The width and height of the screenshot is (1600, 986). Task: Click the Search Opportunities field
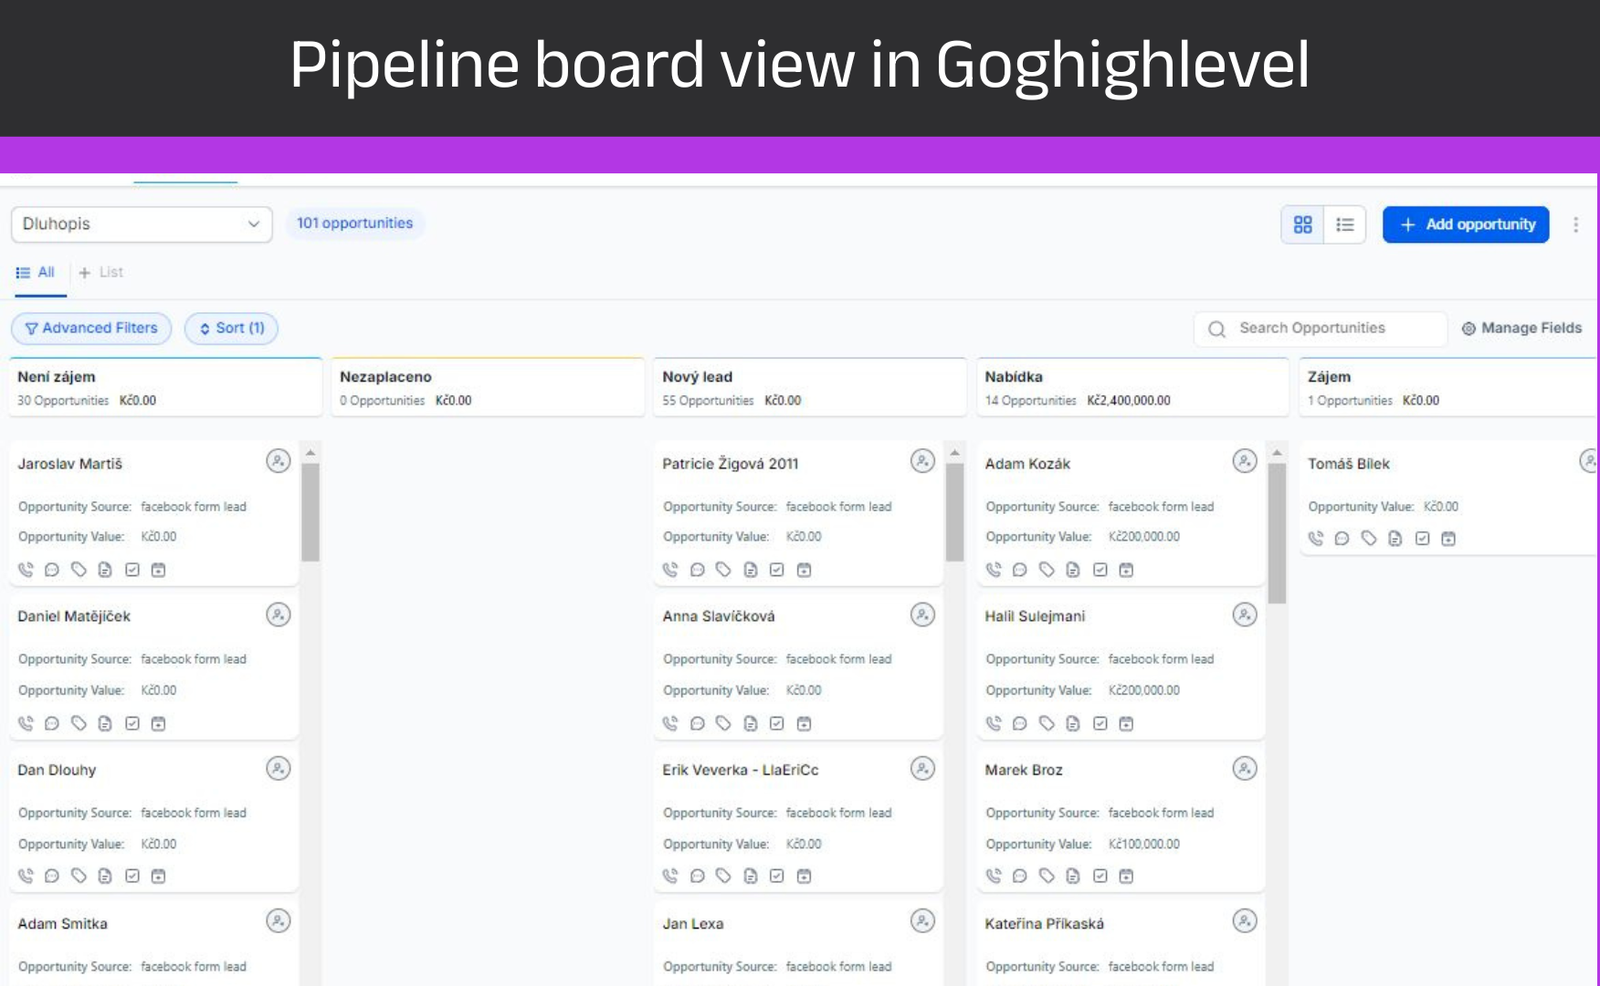[x=1320, y=328]
